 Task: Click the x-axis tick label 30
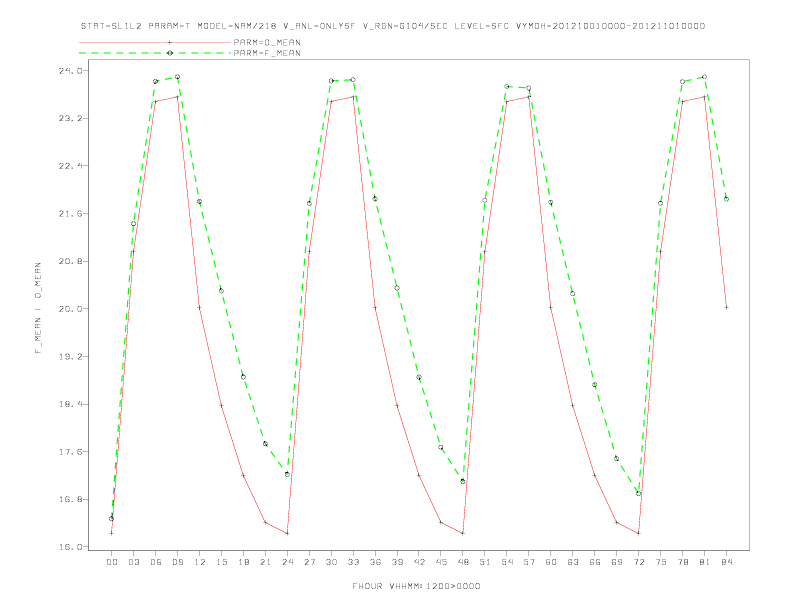pos(331,562)
